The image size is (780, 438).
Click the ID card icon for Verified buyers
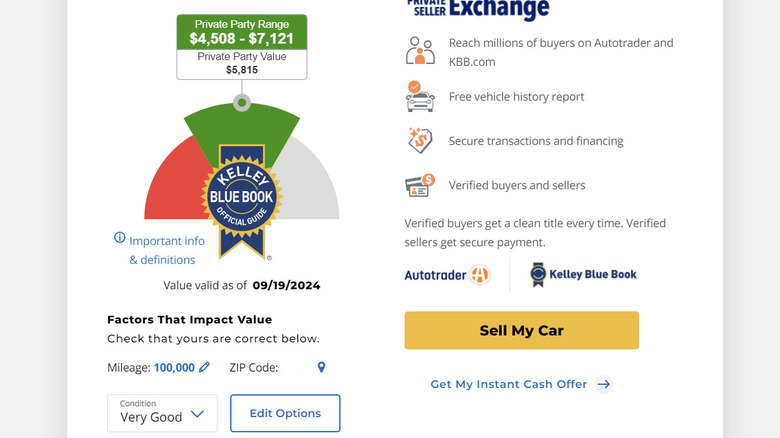coord(420,185)
